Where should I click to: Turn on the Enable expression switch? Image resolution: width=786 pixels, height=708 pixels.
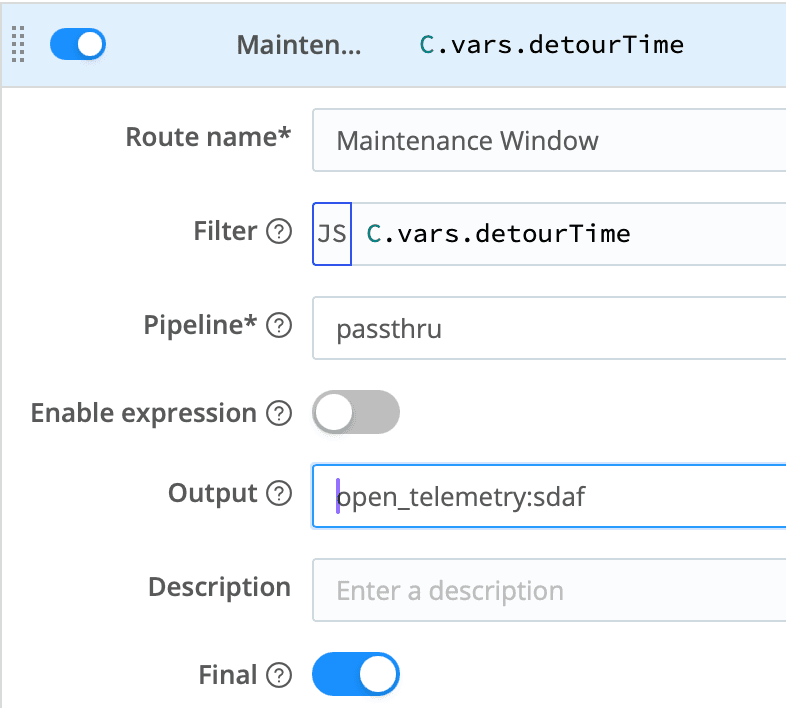[x=356, y=412]
